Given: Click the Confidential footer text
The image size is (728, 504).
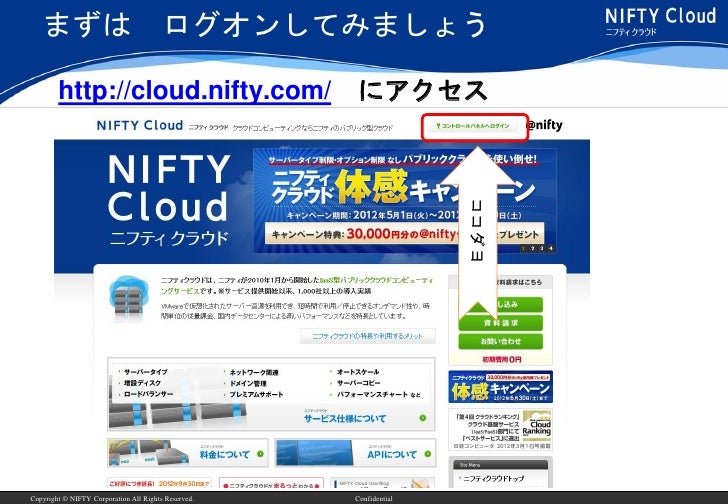Looking at the screenshot, I should pos(374,499).
